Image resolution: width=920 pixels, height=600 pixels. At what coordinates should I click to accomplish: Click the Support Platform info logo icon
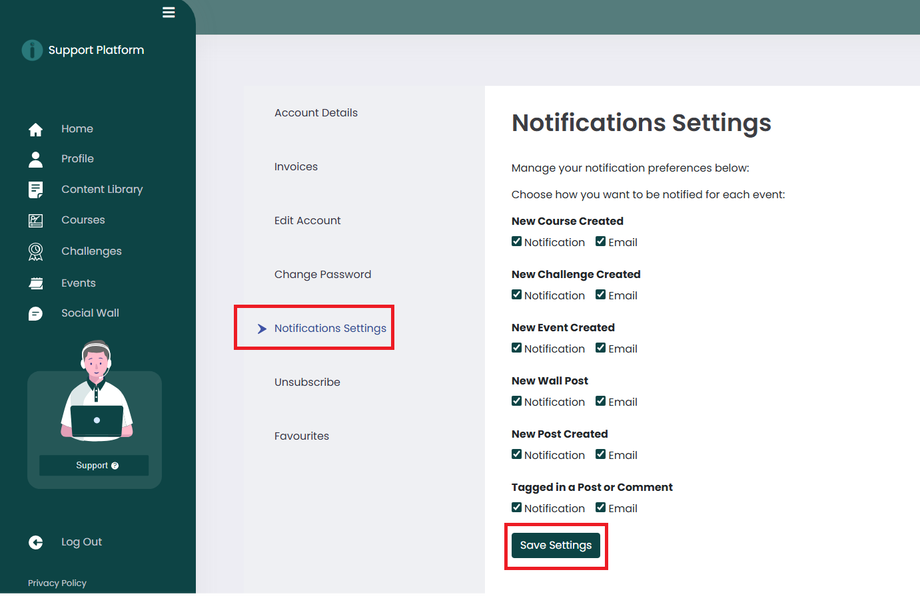[32, 50]
